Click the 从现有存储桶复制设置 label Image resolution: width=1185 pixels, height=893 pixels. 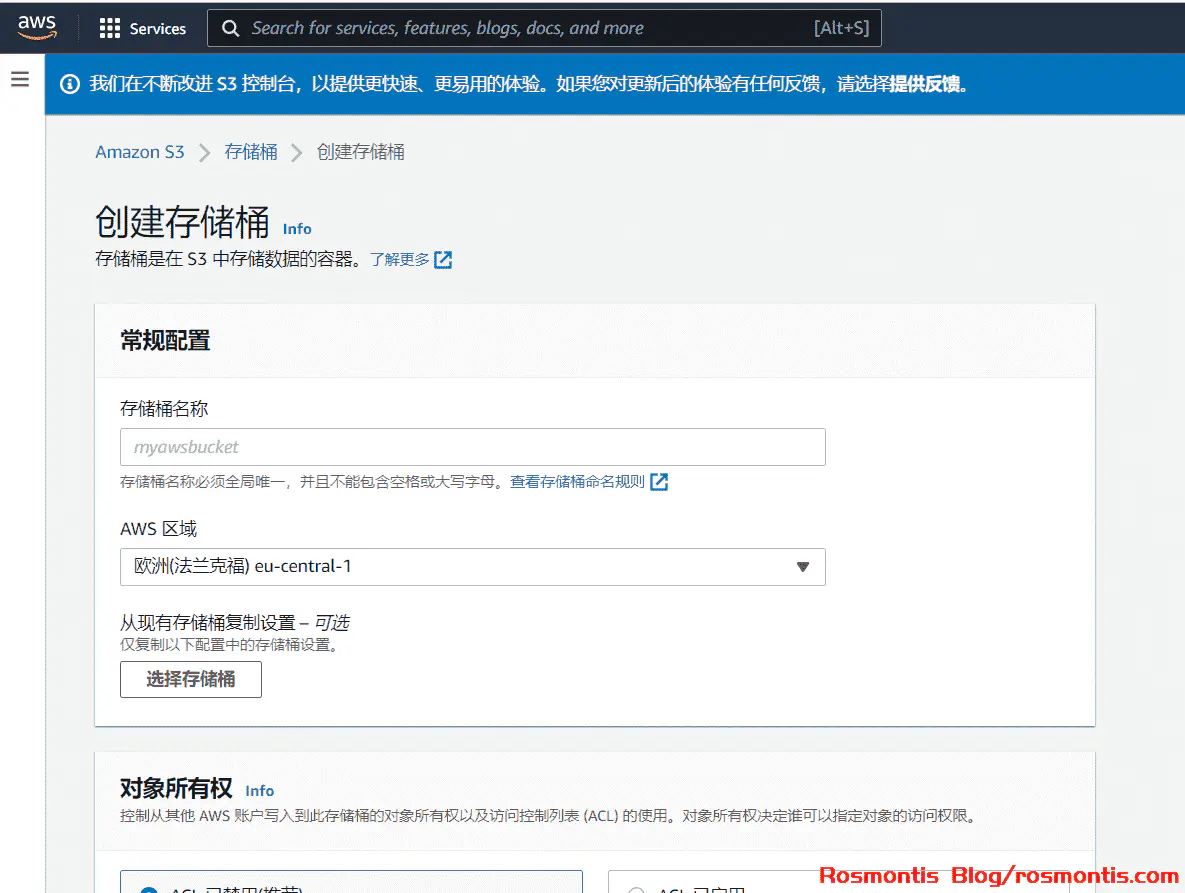[x=207, y=623]
